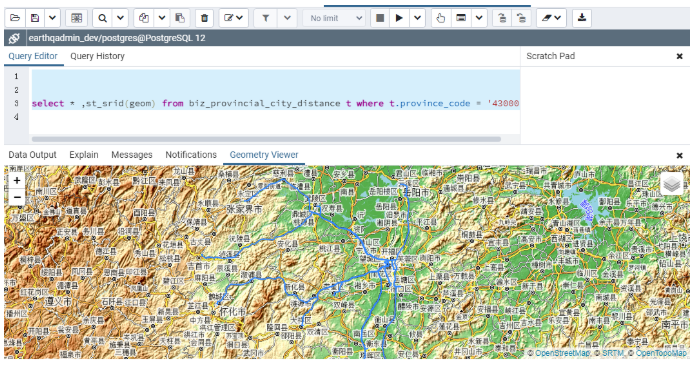The width and height of the screenshot is (694, 365).
Task: Click the Filter funnel icon
Action: pos(266,18)
